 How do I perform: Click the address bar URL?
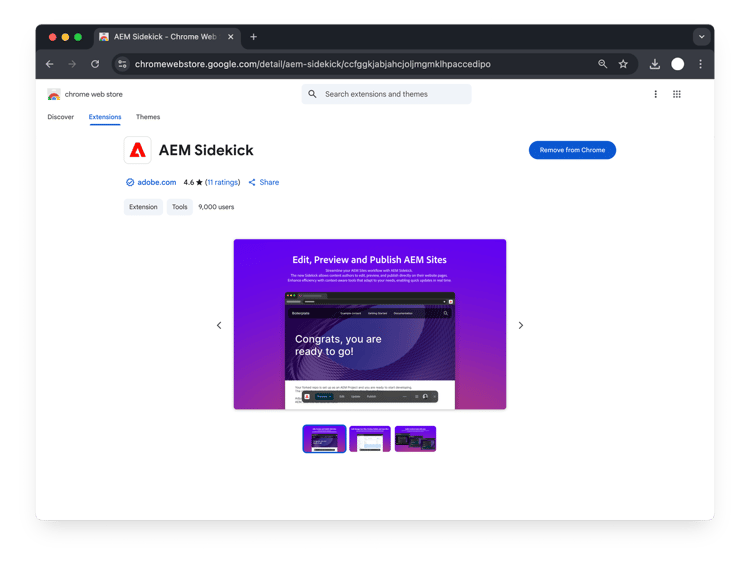click(x=312, y=64)
